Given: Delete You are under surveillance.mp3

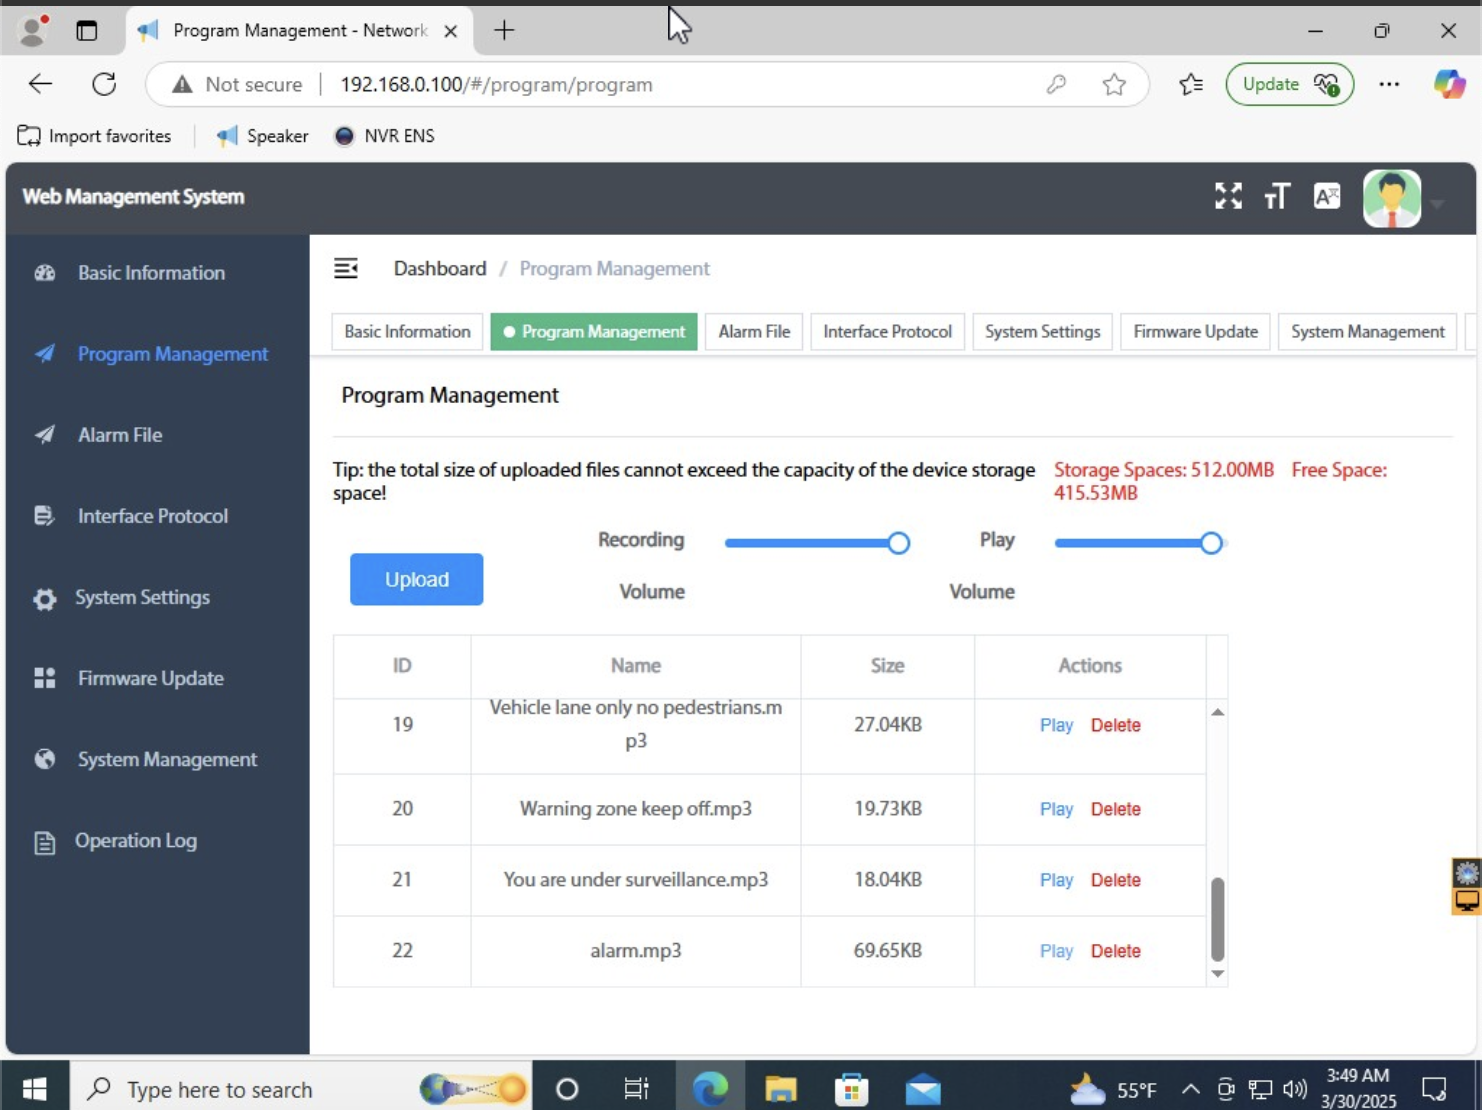Looking at the screenshot, I should (1116, 880).
